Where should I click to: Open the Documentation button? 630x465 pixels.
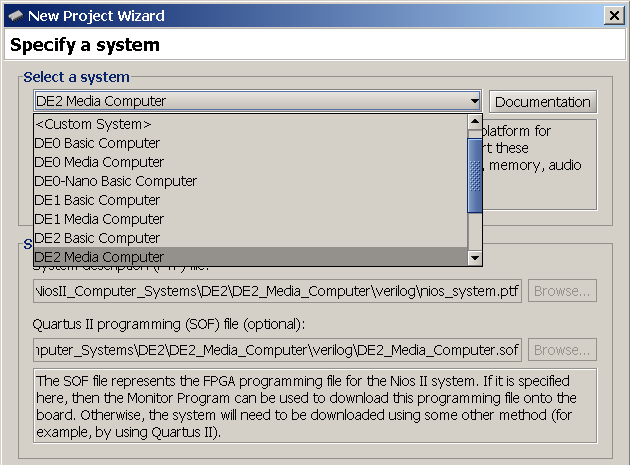point(542,102)
